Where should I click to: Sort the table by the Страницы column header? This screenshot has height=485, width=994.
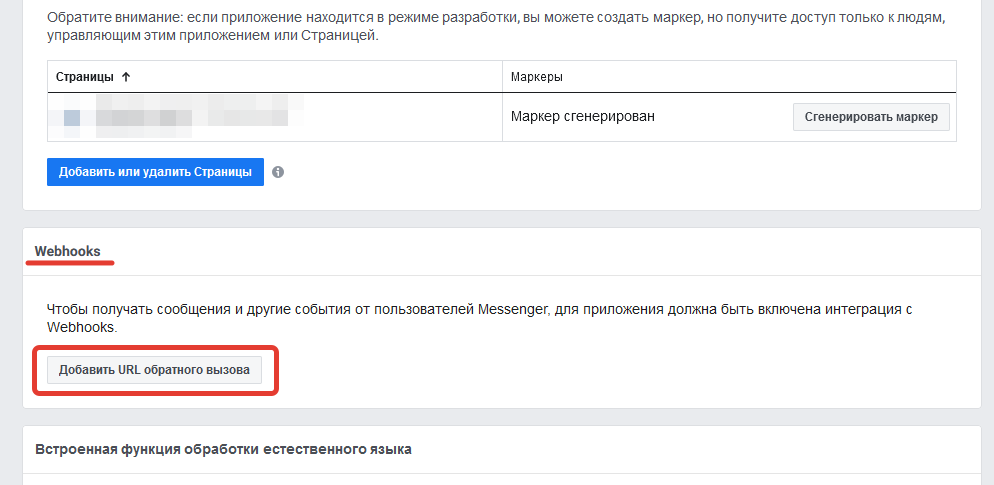[x=85, y=77]
